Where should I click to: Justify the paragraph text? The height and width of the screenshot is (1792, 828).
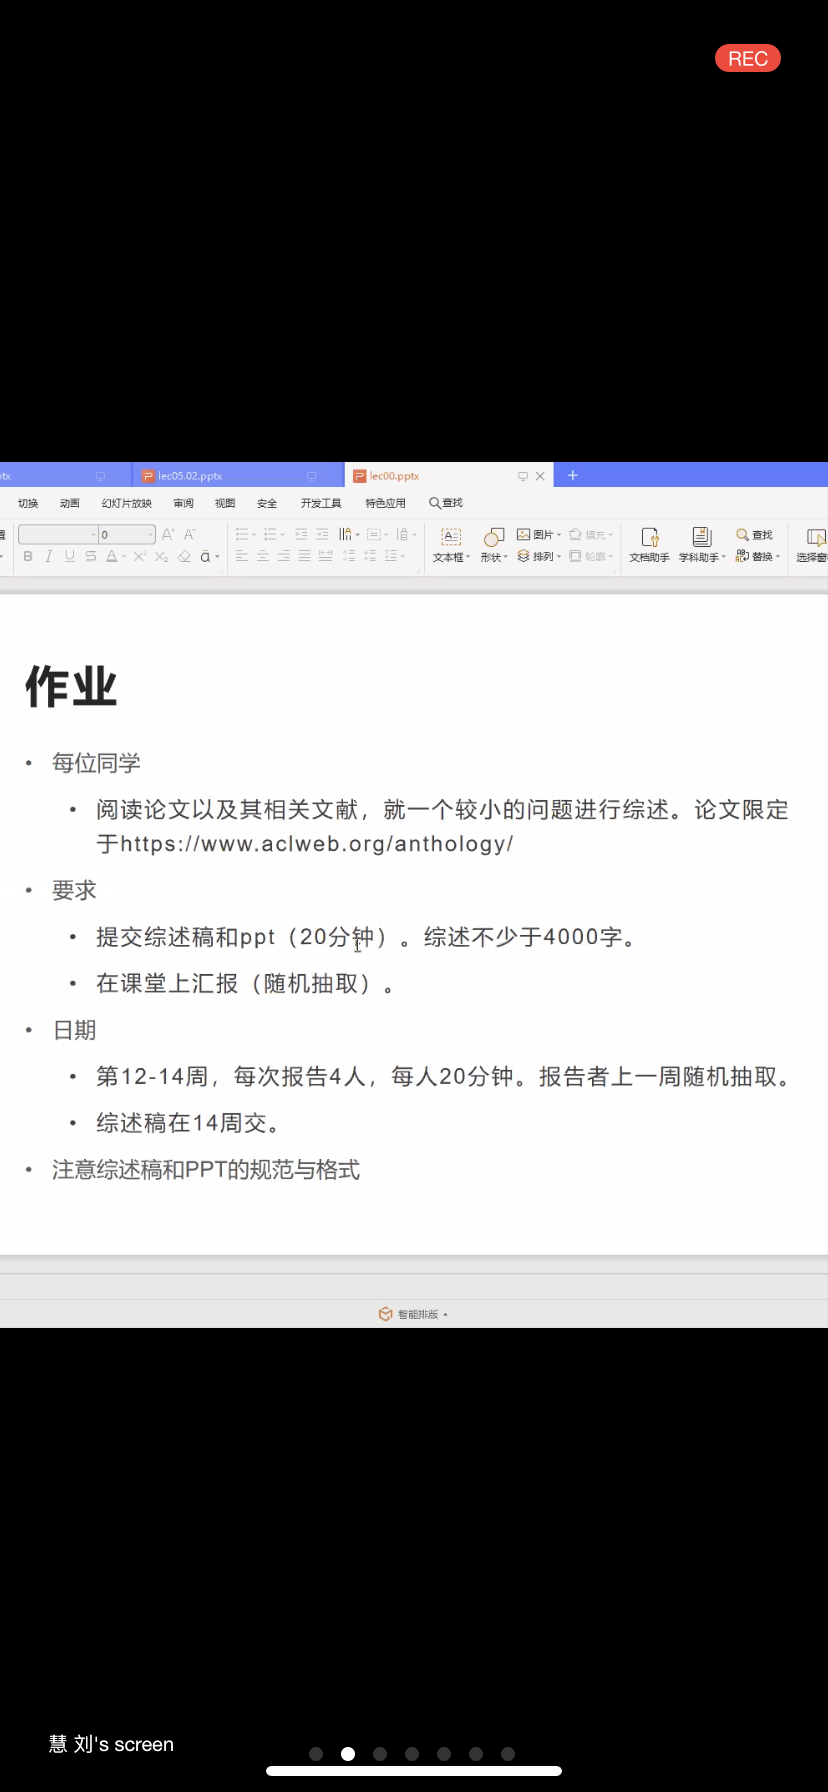click(305, 556)
